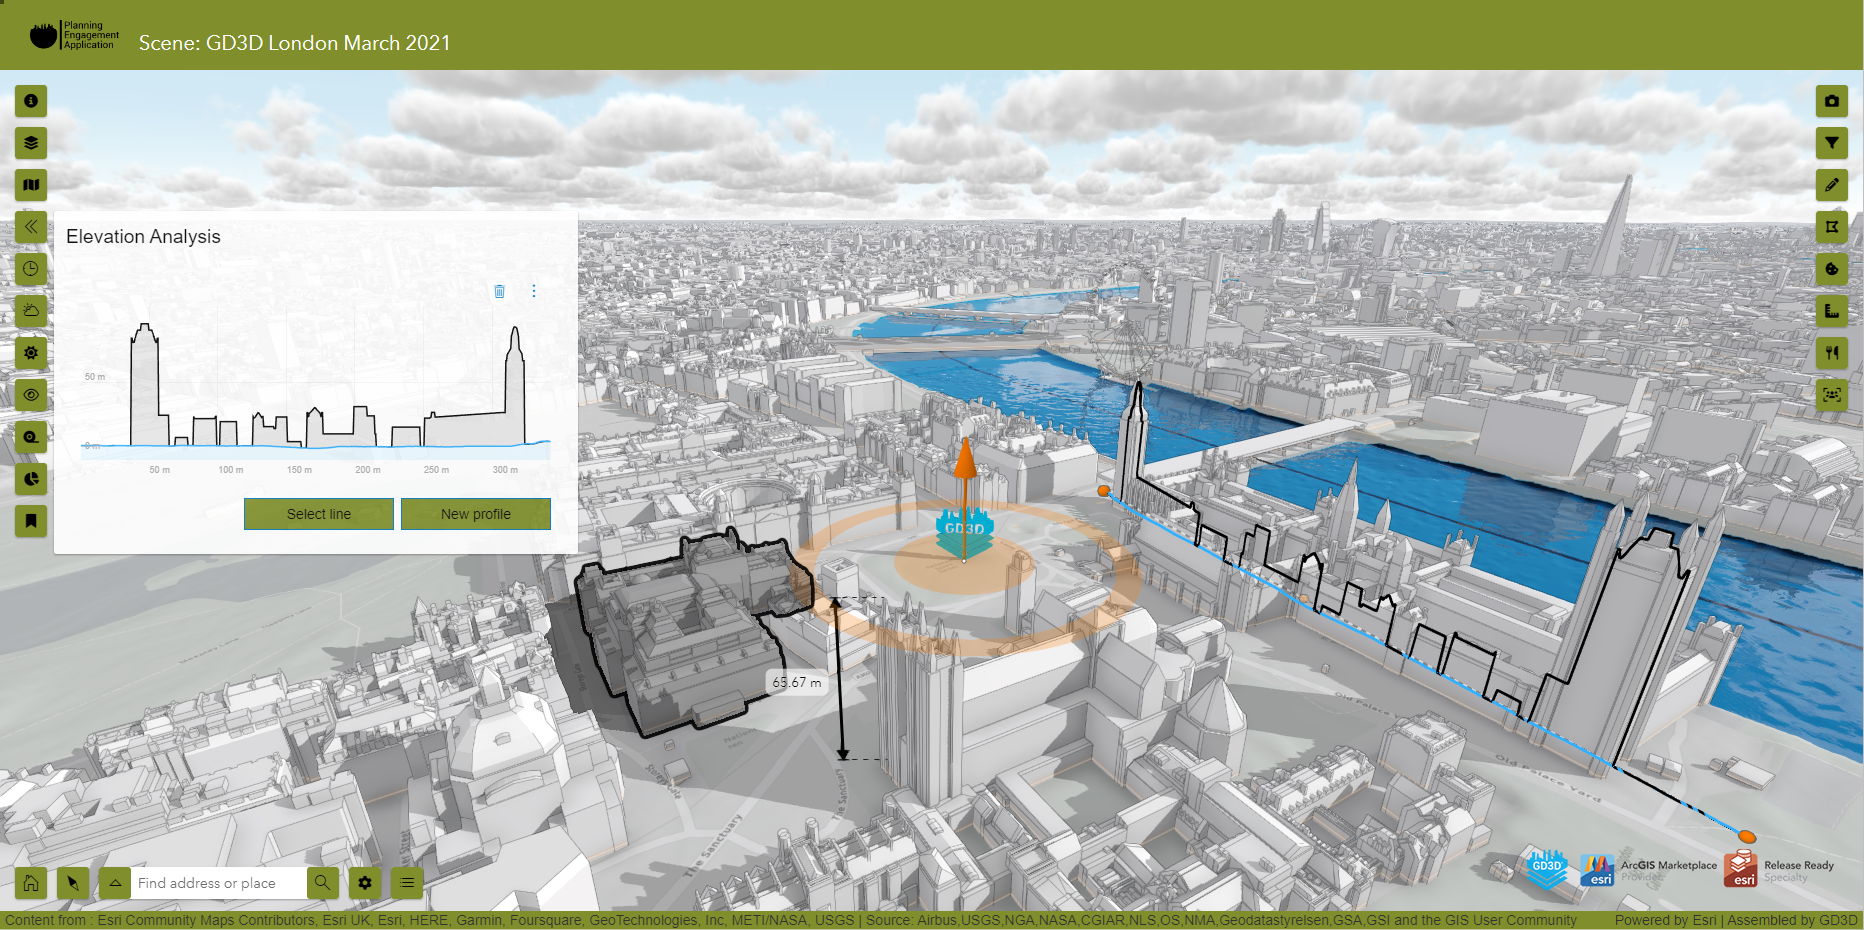Open the ruler measurement tool
Screen dimensions: 1864x930
[1831, 311]
